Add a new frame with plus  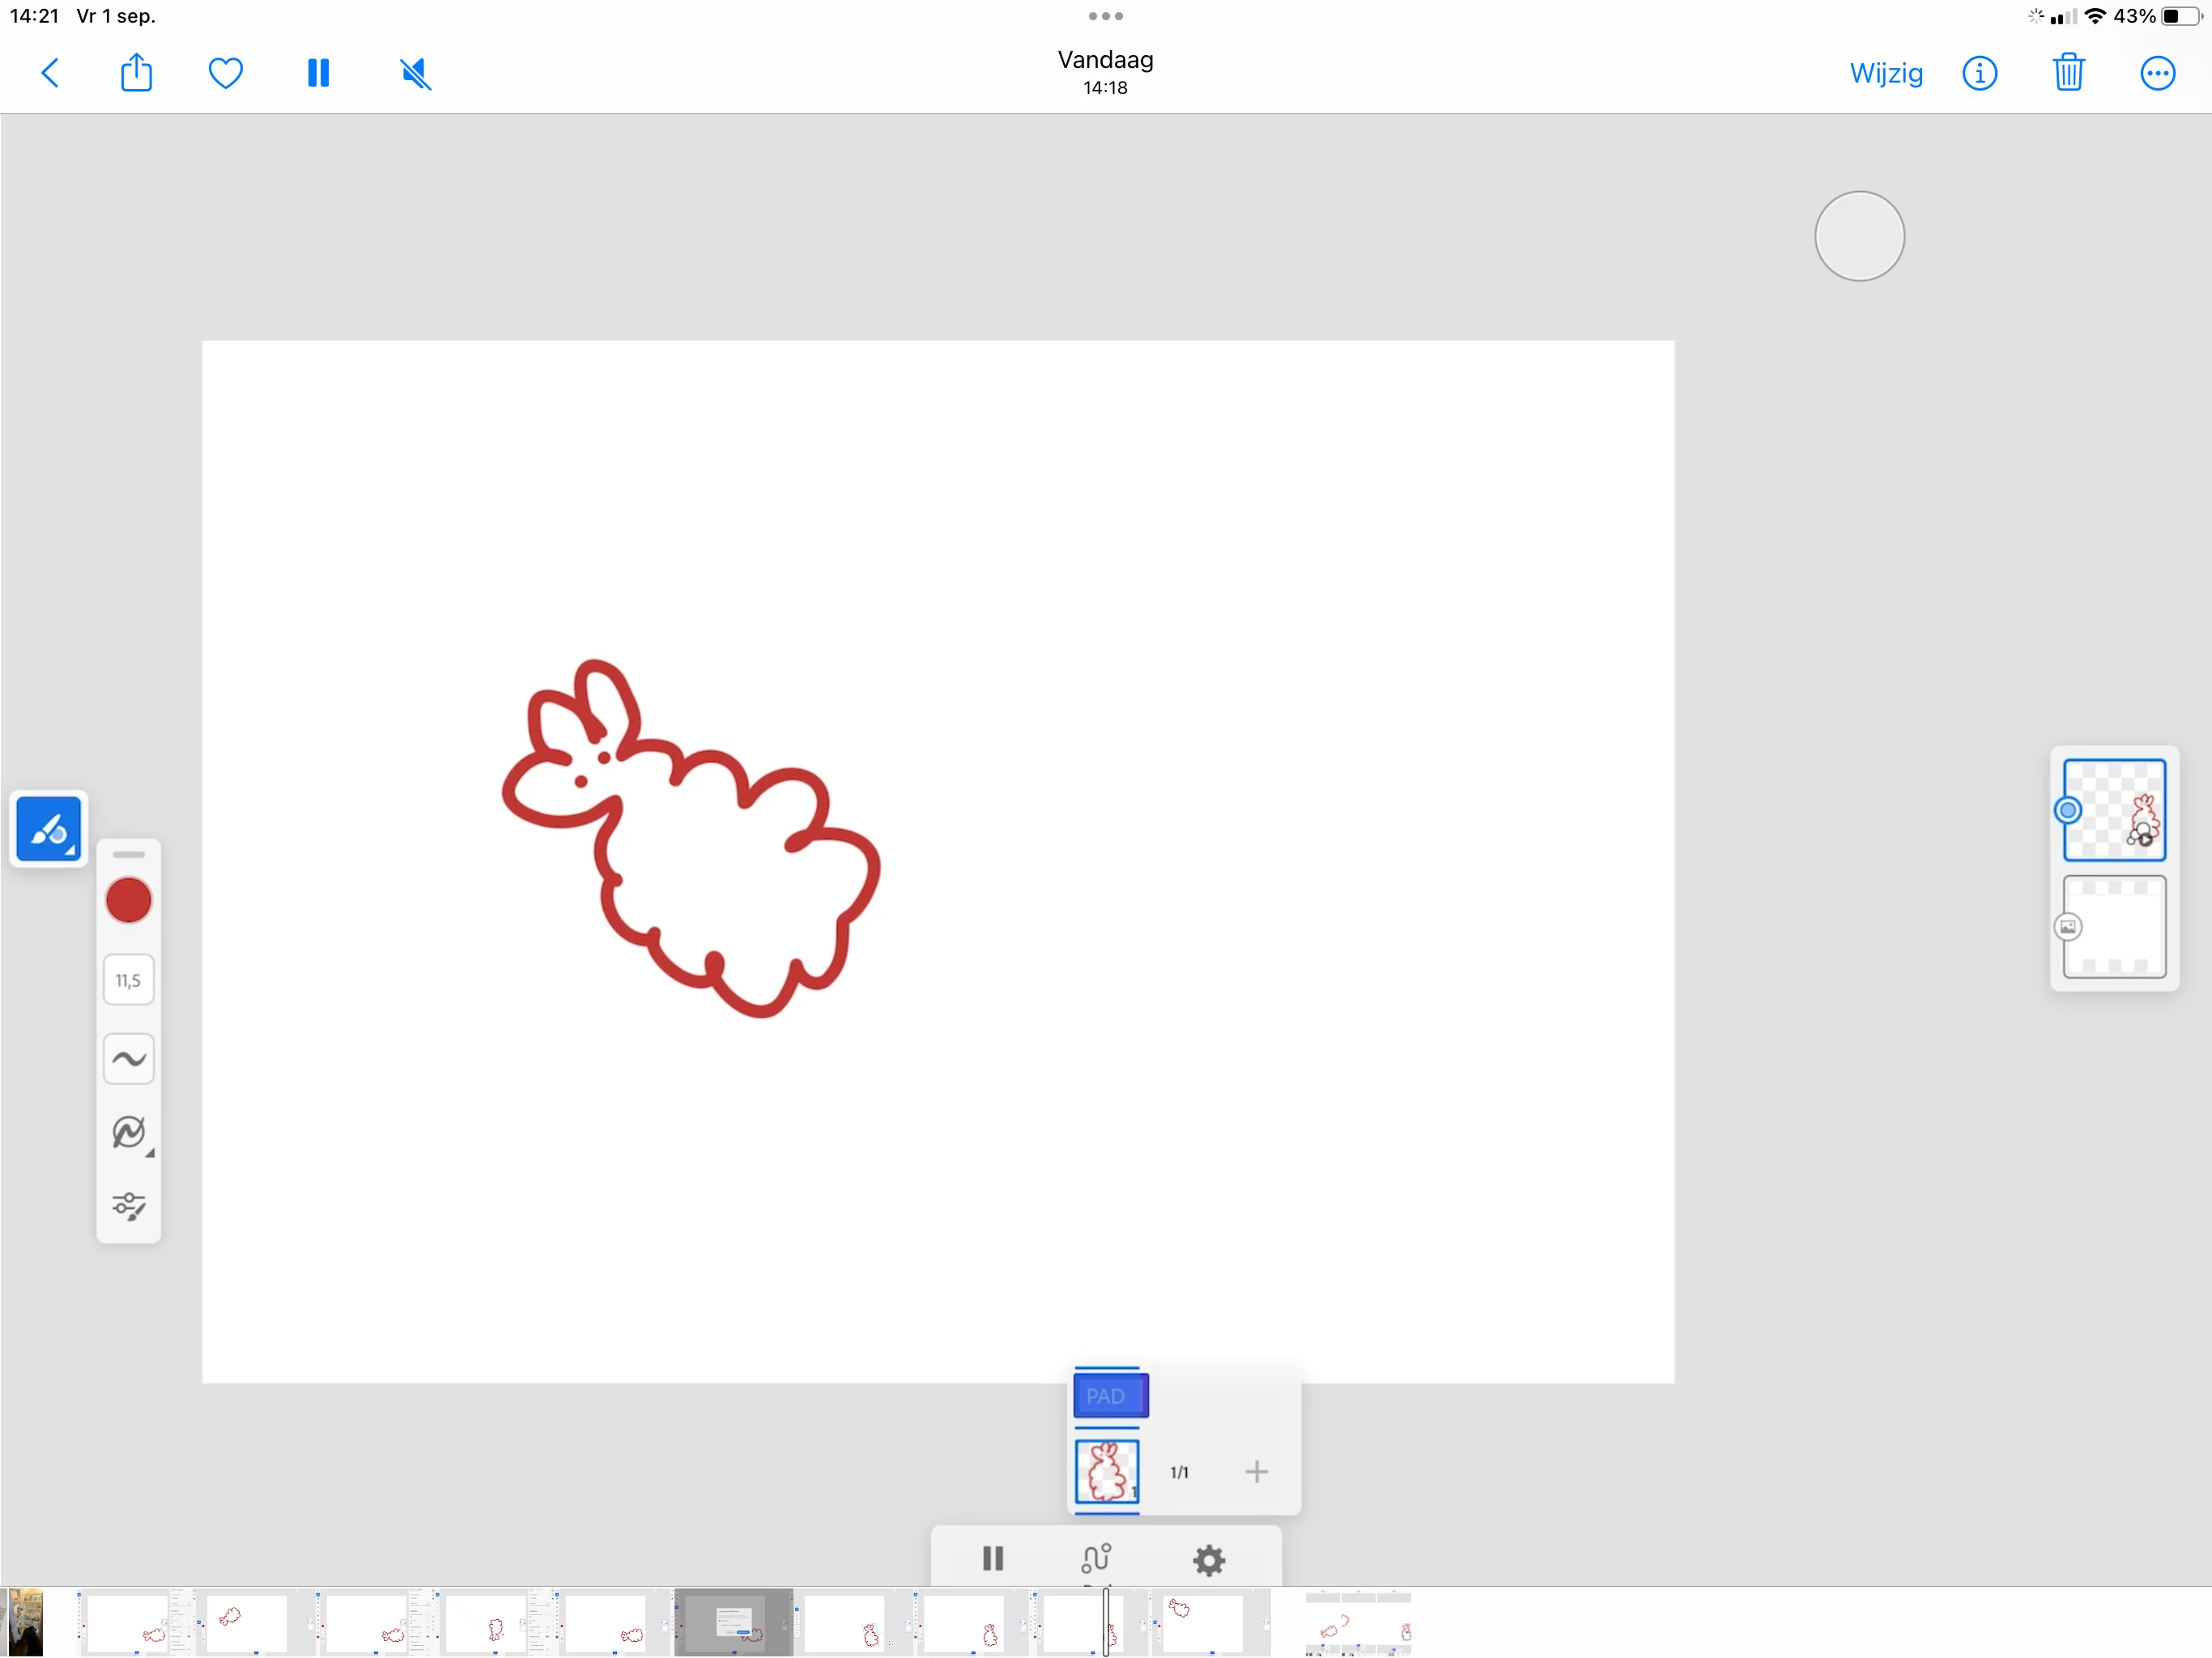(1256, 1471)
